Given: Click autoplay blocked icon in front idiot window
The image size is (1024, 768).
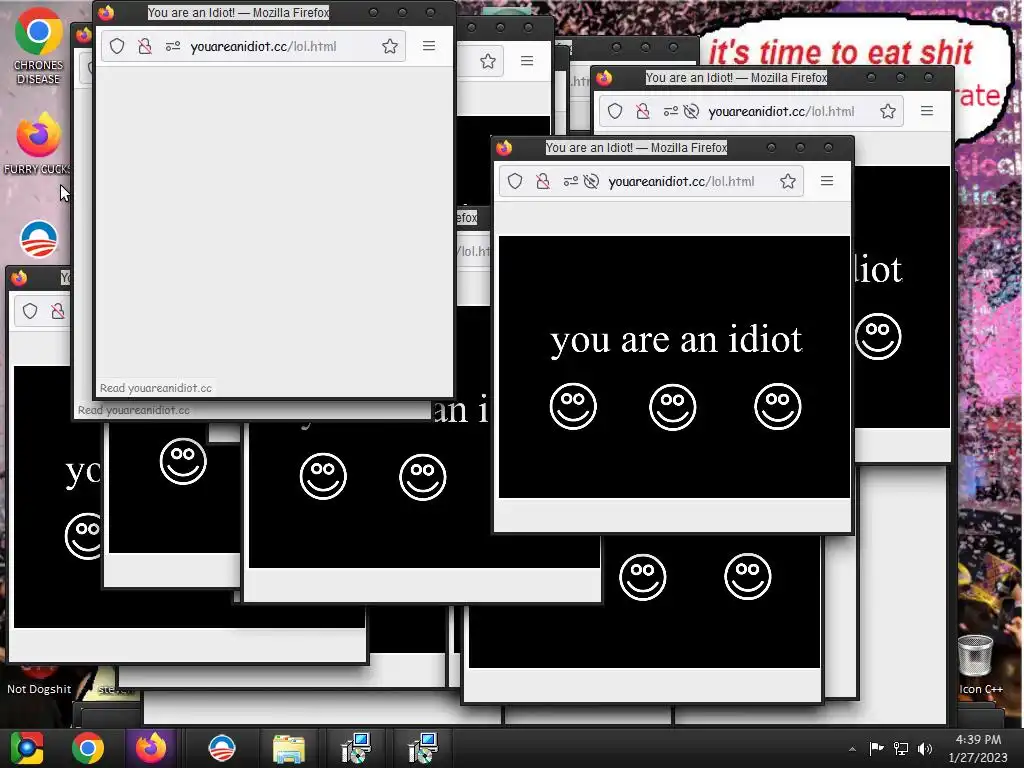Looking at the screenshot, I should pyautogui.click(x=591, y=182).
